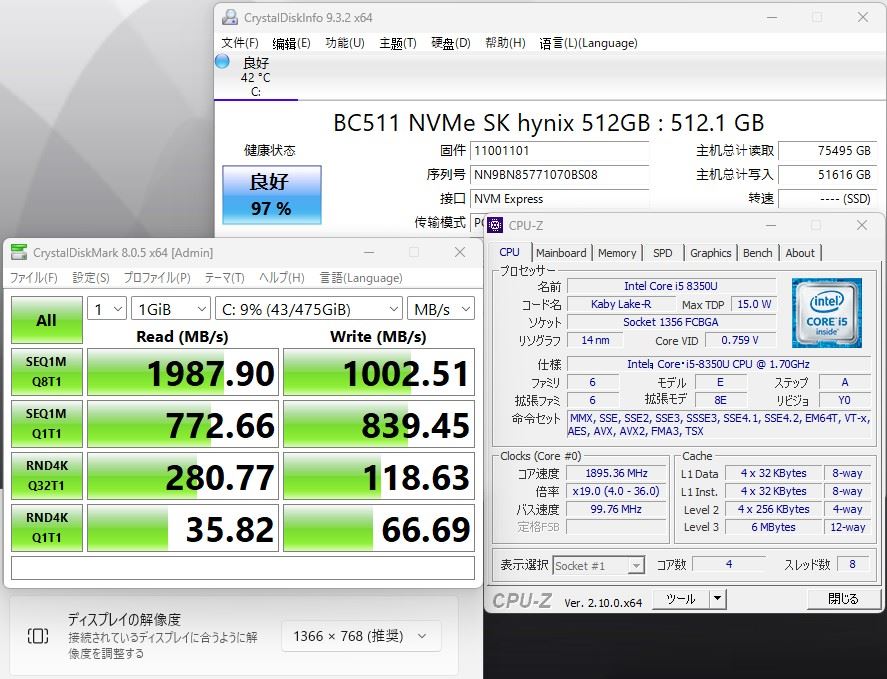This screenshot has width=887, height=679.
Task: Run the RND4K Q32T1 benchmark test
Action: tap(46, 476)
